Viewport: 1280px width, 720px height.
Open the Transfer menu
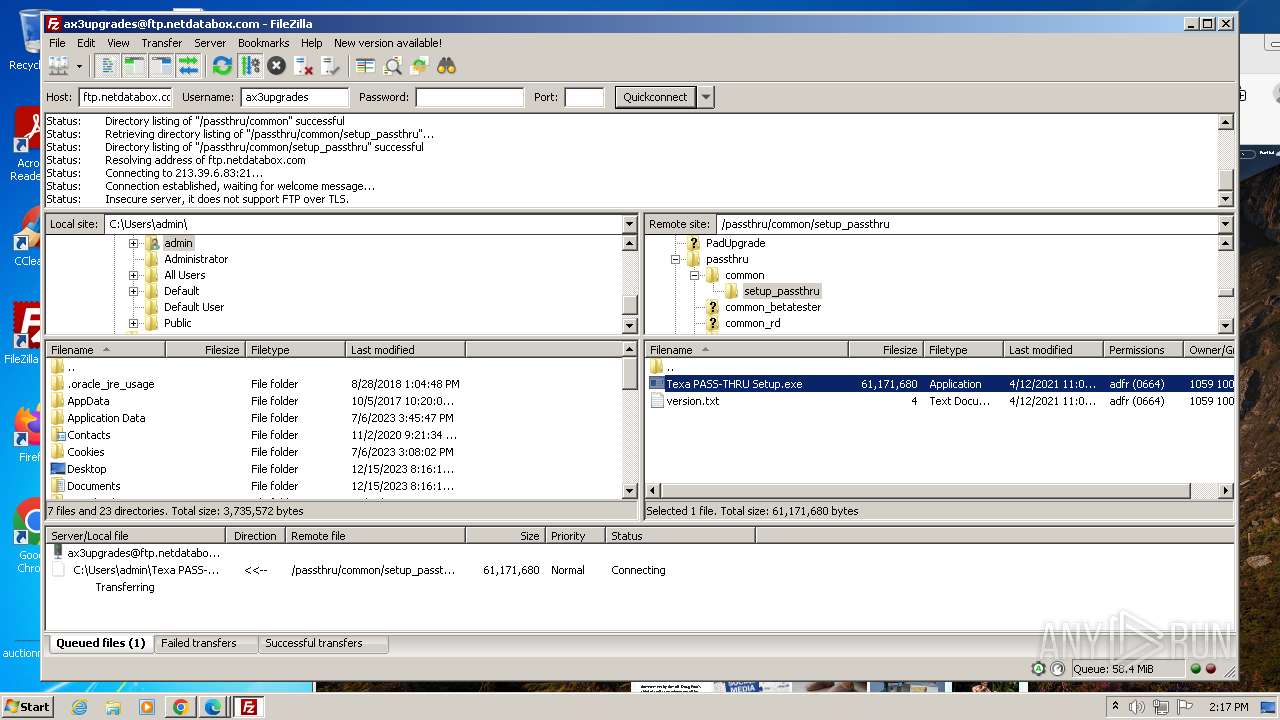161,43
